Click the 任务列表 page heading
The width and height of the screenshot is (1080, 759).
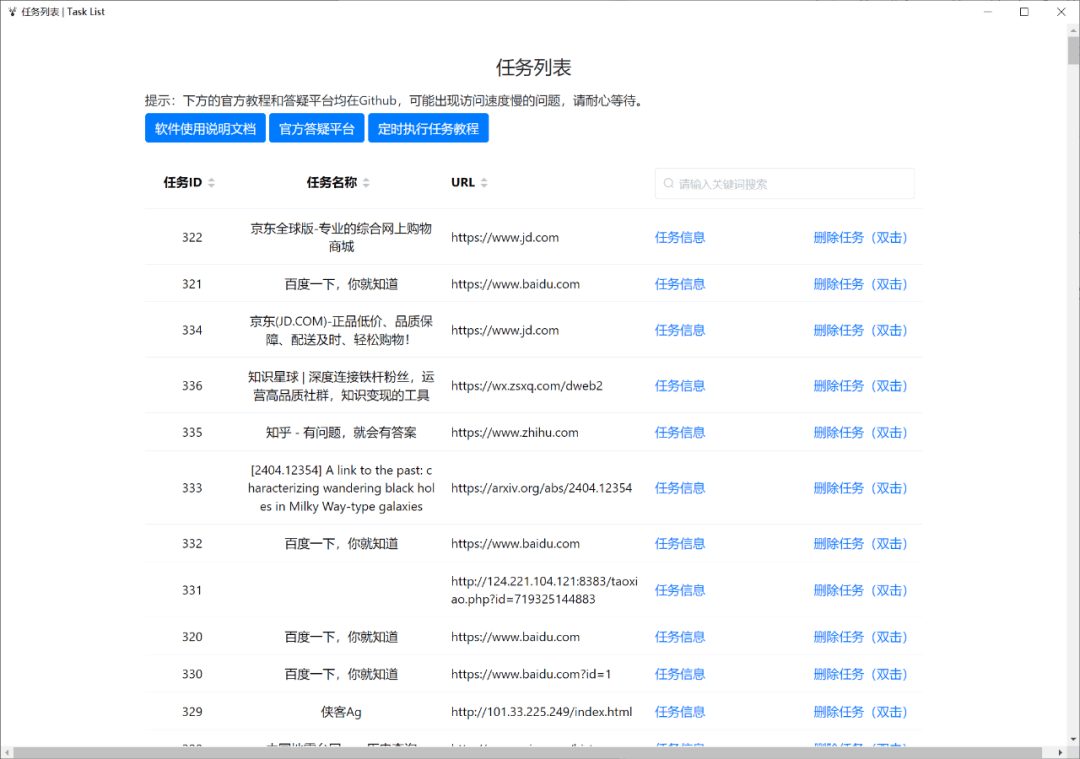[x=534, y=67]
